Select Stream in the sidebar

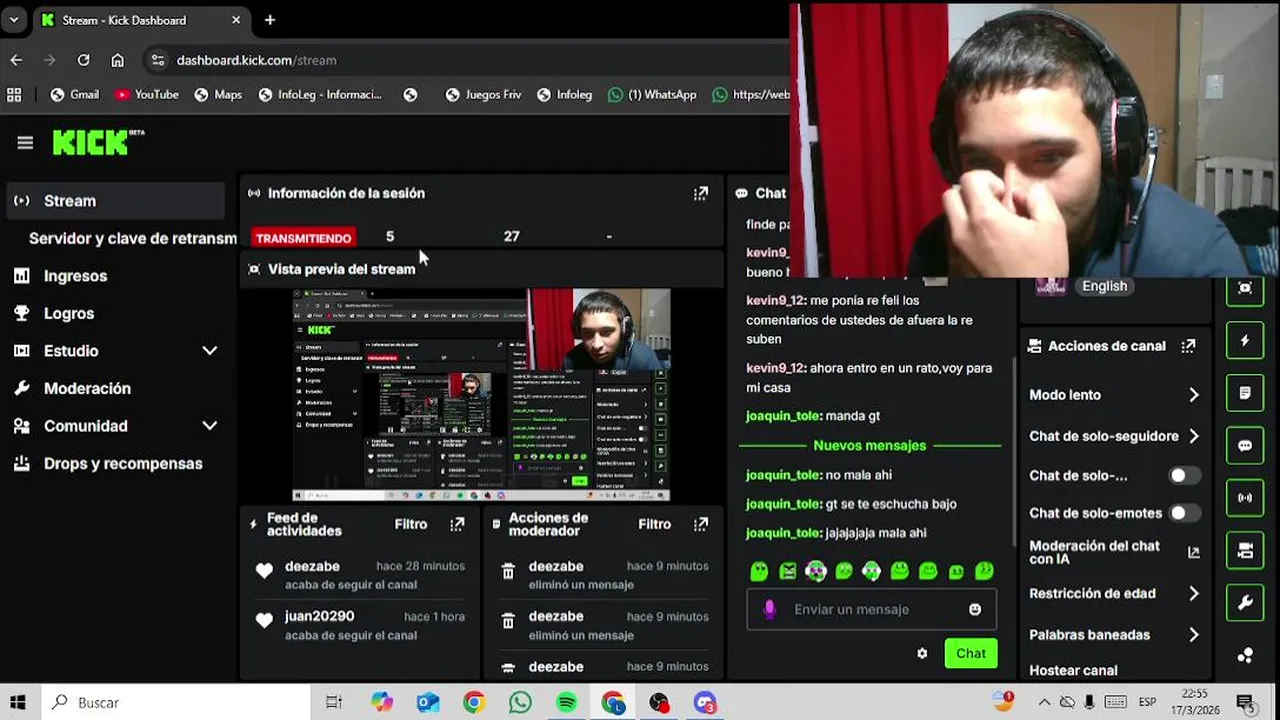pyautogui.click(x=116, y=201)
